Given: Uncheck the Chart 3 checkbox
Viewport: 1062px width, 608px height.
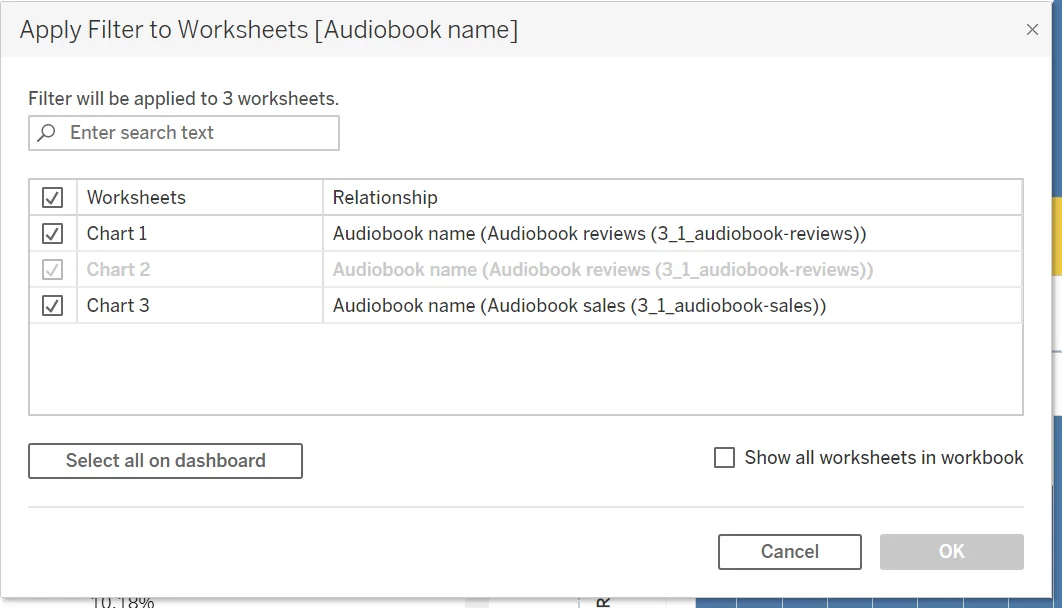Looking at the screenshot, I should click(x=53, y=306).
